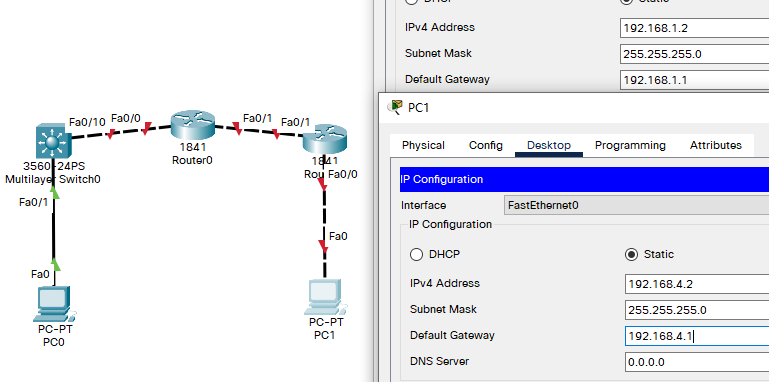Image resolution: width=769 pixels, height=382 pixels.
Task: Click the PC1 window title icon
Action: 395,106
